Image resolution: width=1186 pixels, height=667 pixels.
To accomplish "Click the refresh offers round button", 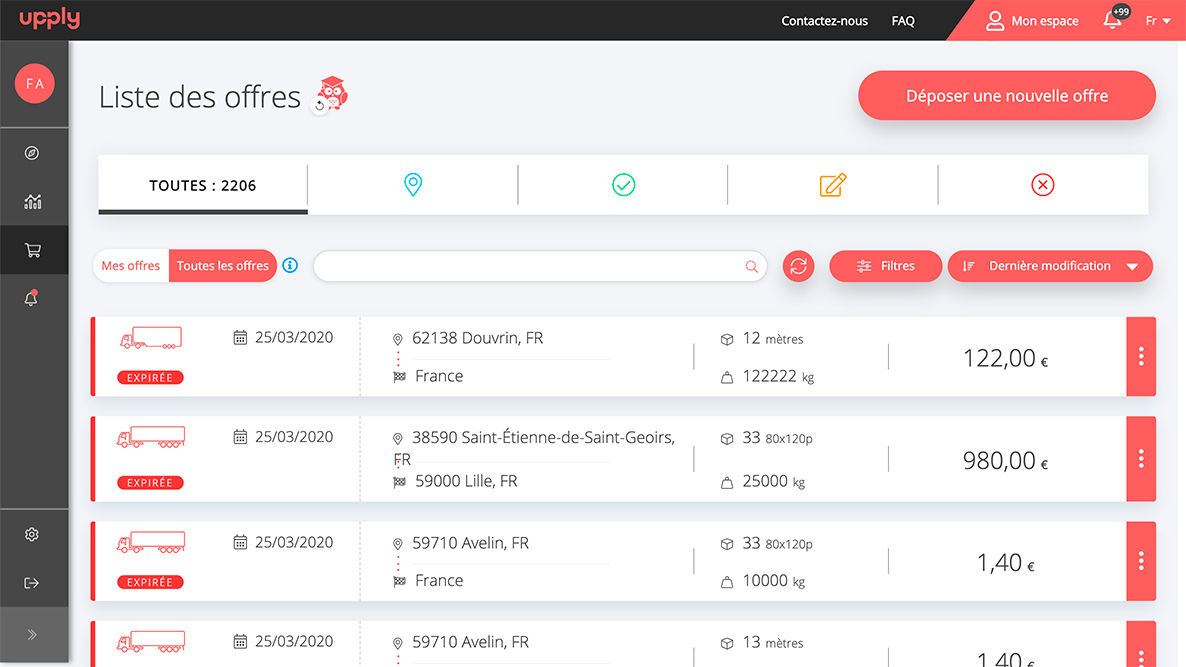I will [x=798, y=266].
